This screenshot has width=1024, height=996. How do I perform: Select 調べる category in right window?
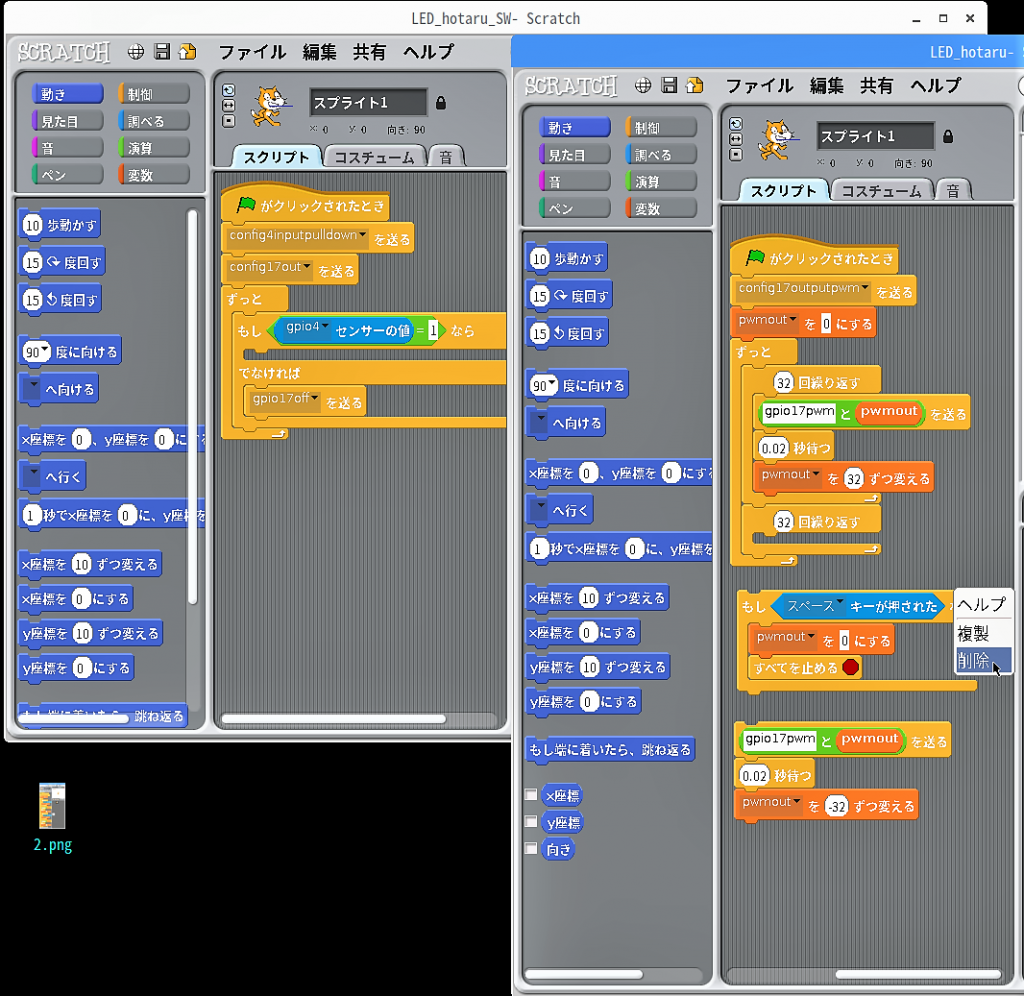[661, 155]
